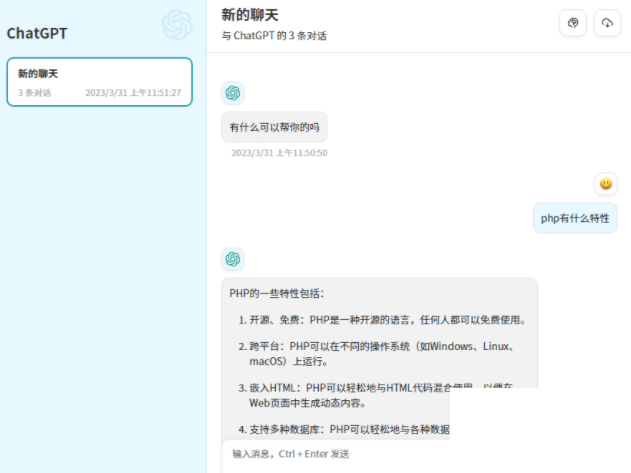Click the PHP的一些特性包括 line in the answer
The image size is (631, 473).
coord(277,293)
